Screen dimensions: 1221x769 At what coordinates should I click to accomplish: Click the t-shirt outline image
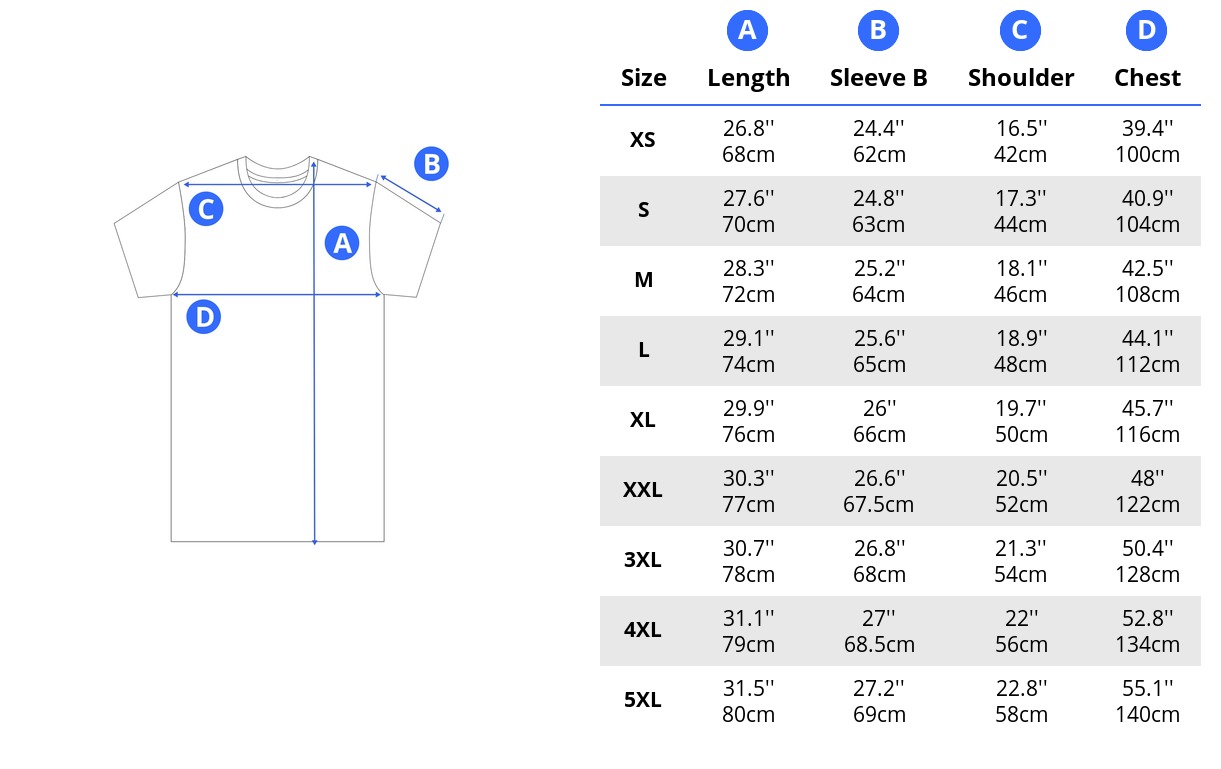(x=279, y=348)
